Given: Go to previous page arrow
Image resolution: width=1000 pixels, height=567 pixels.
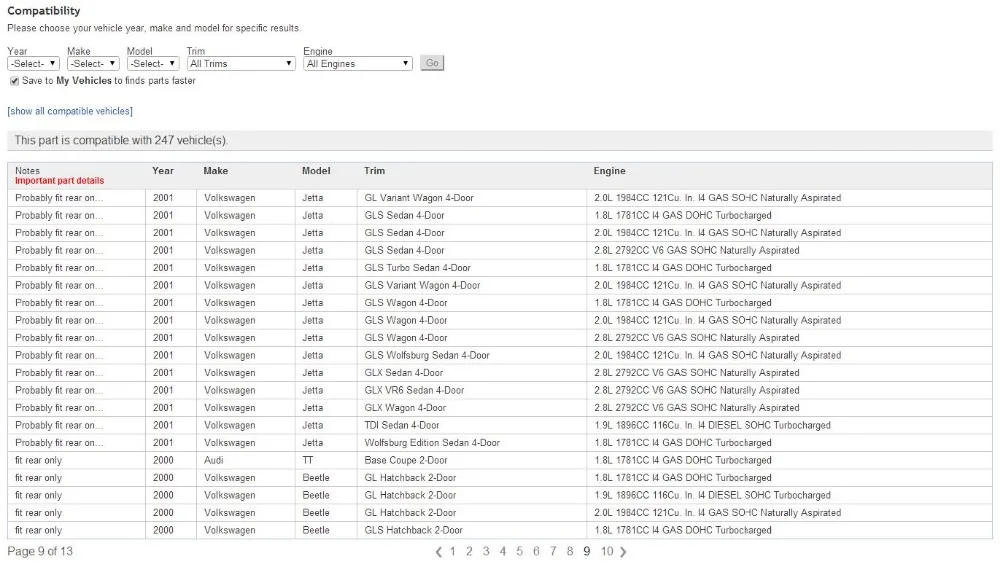Looking at the screenshot, I should pyautogui.click(x=439, y=552).
